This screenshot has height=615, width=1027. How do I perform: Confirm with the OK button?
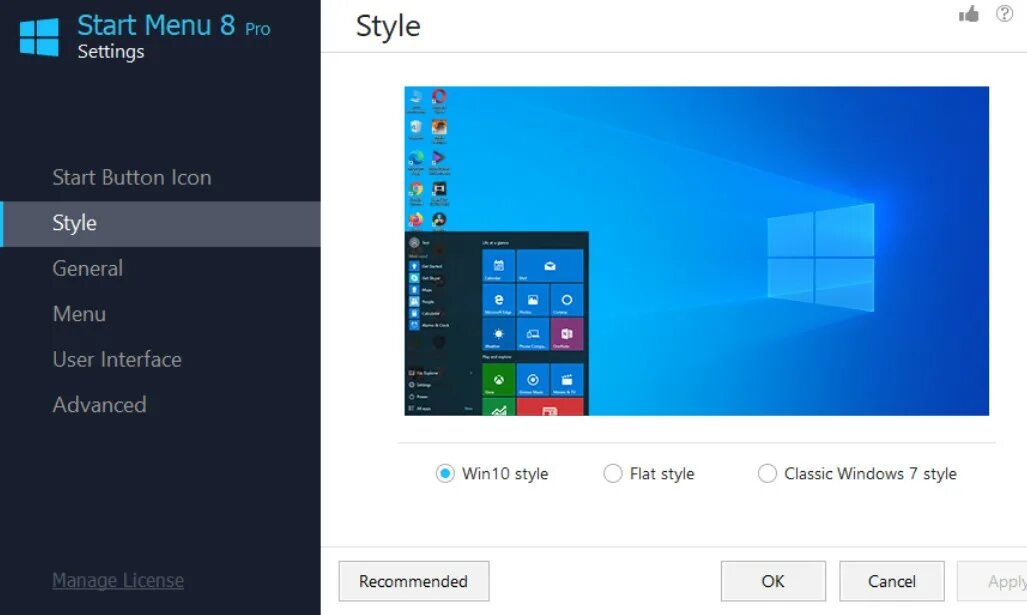[773, 581]
